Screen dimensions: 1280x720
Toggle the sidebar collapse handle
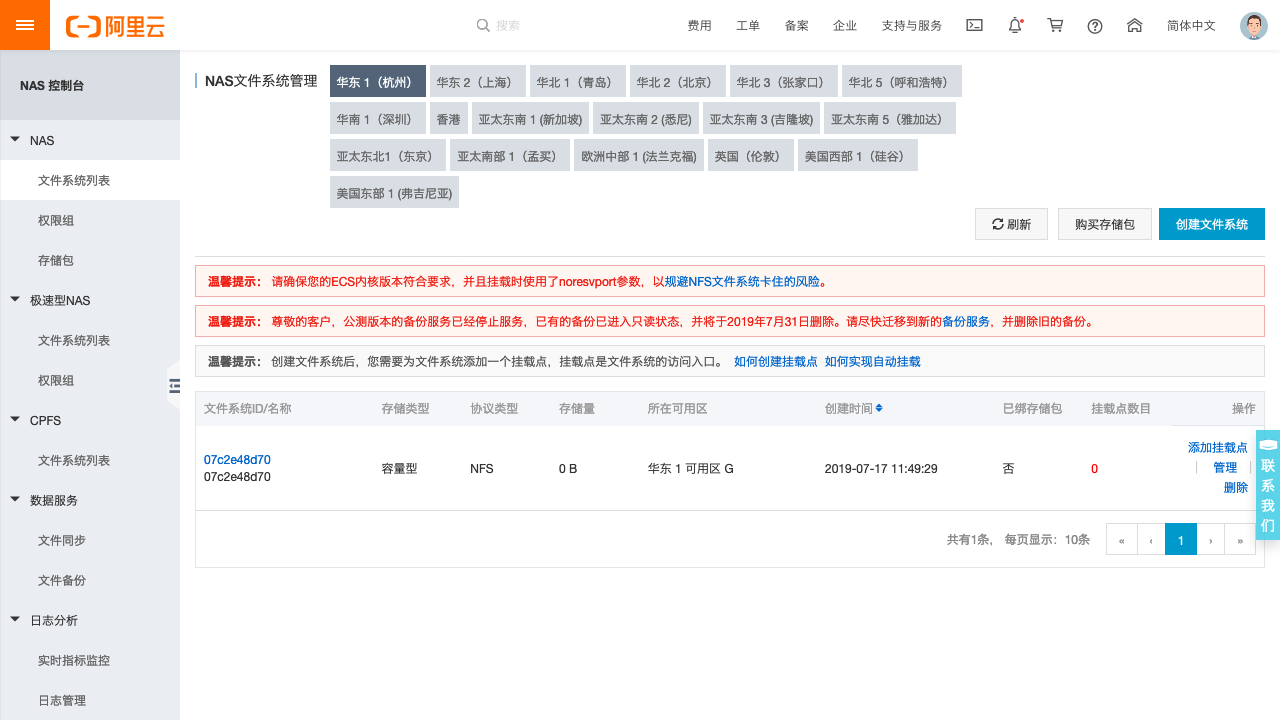173,384
